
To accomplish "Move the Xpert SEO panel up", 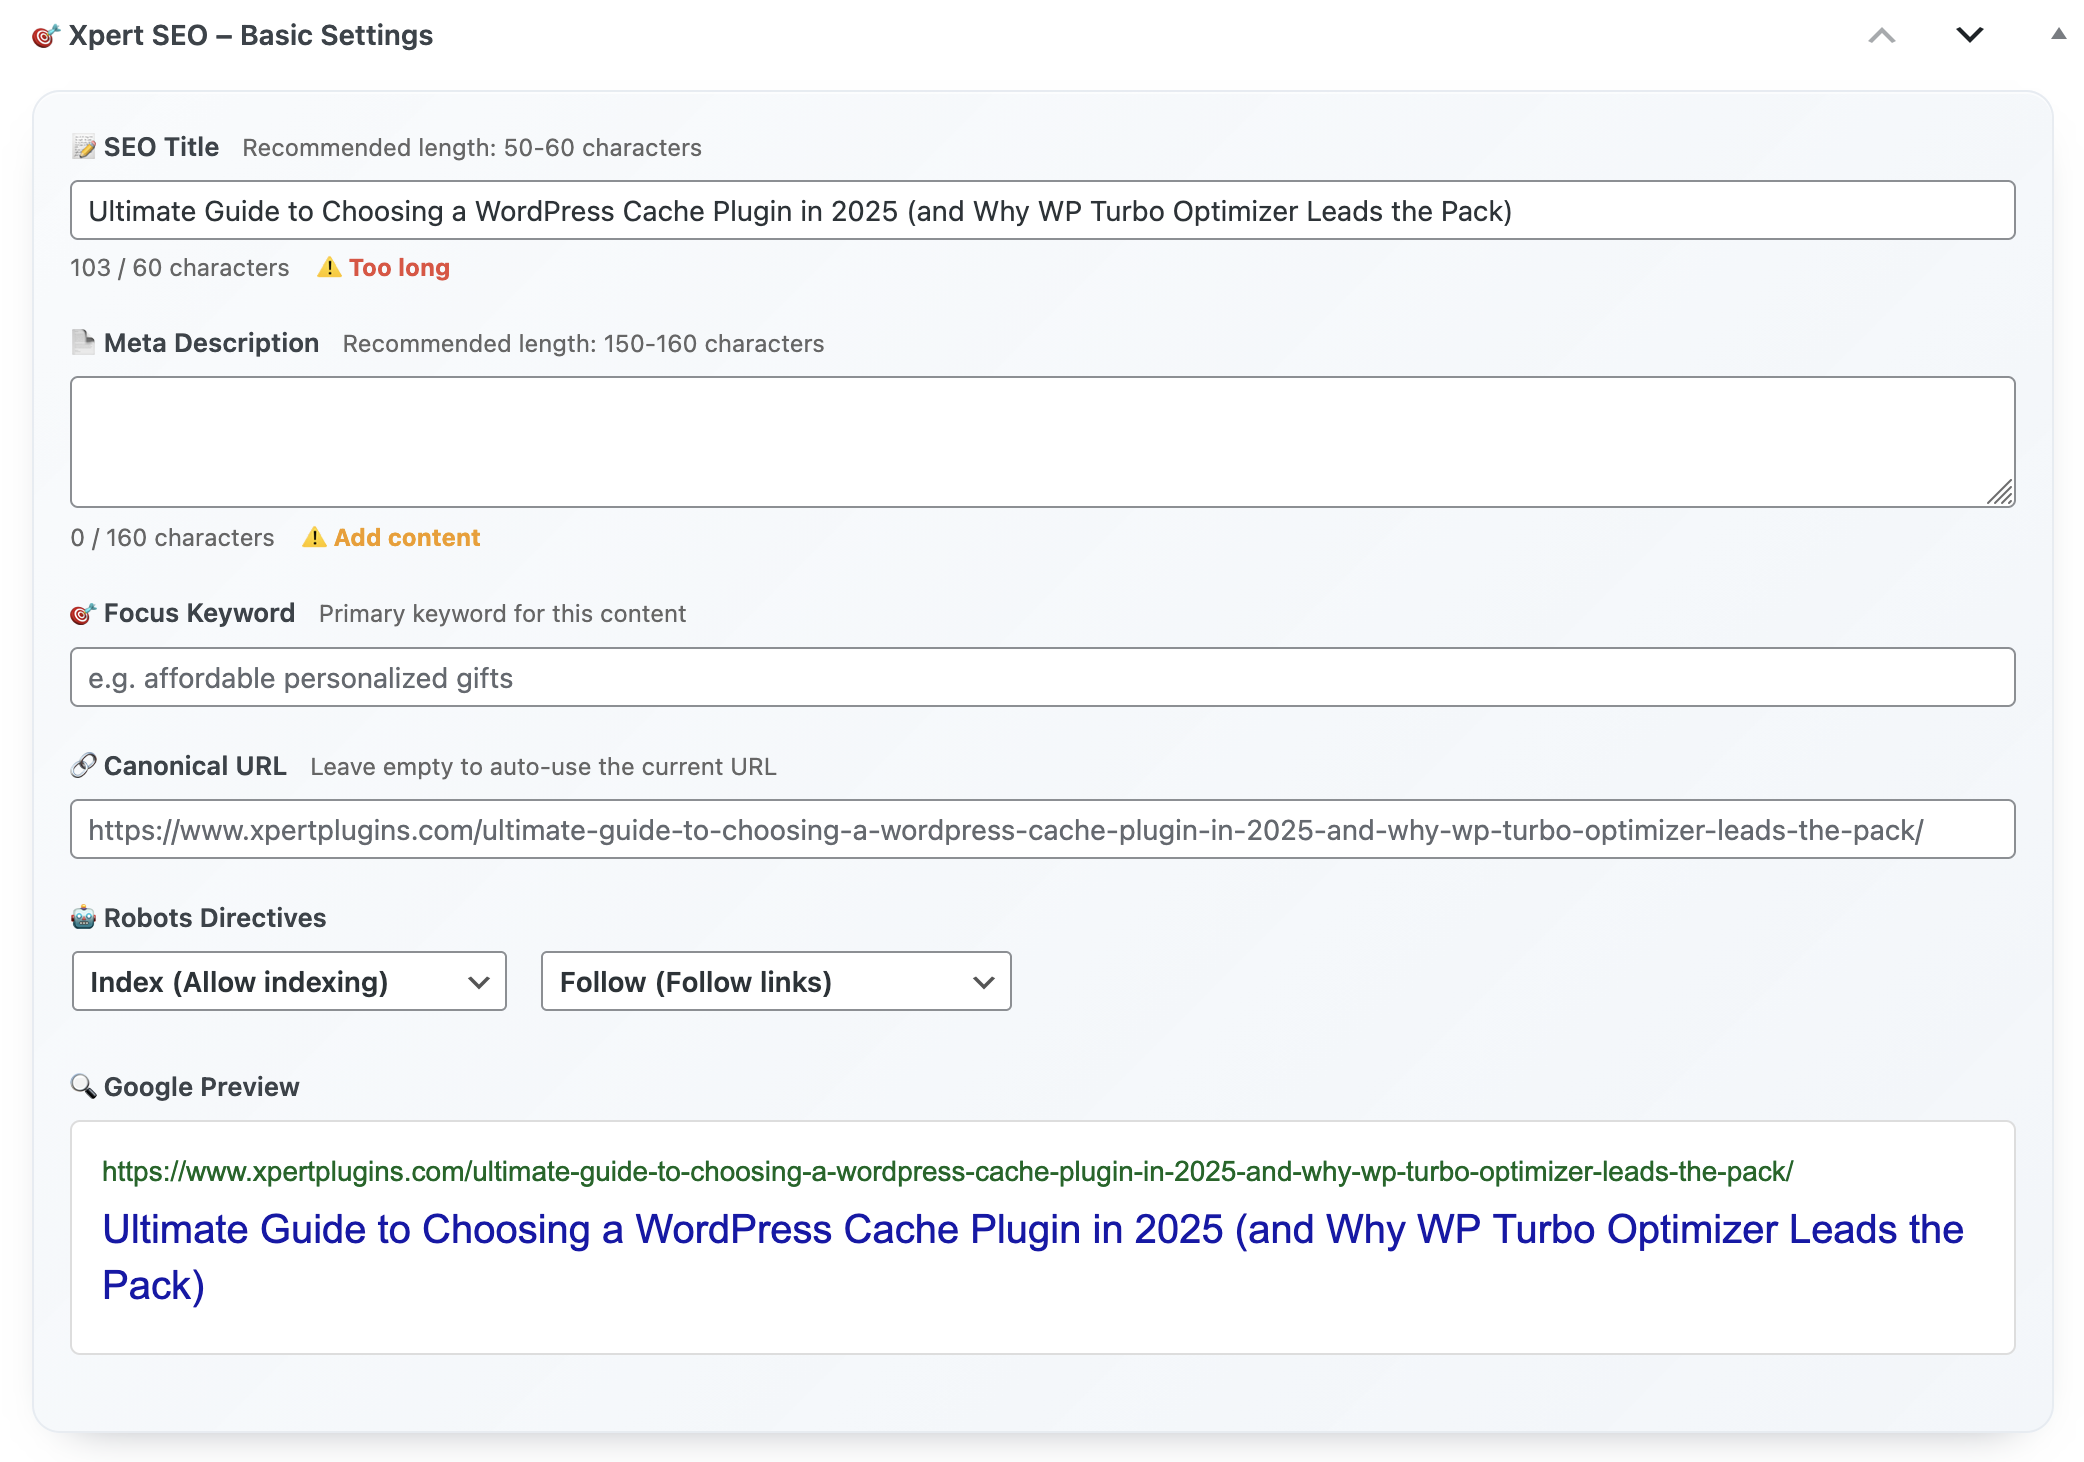I will pyautogui.click(x=1882, y=36).
